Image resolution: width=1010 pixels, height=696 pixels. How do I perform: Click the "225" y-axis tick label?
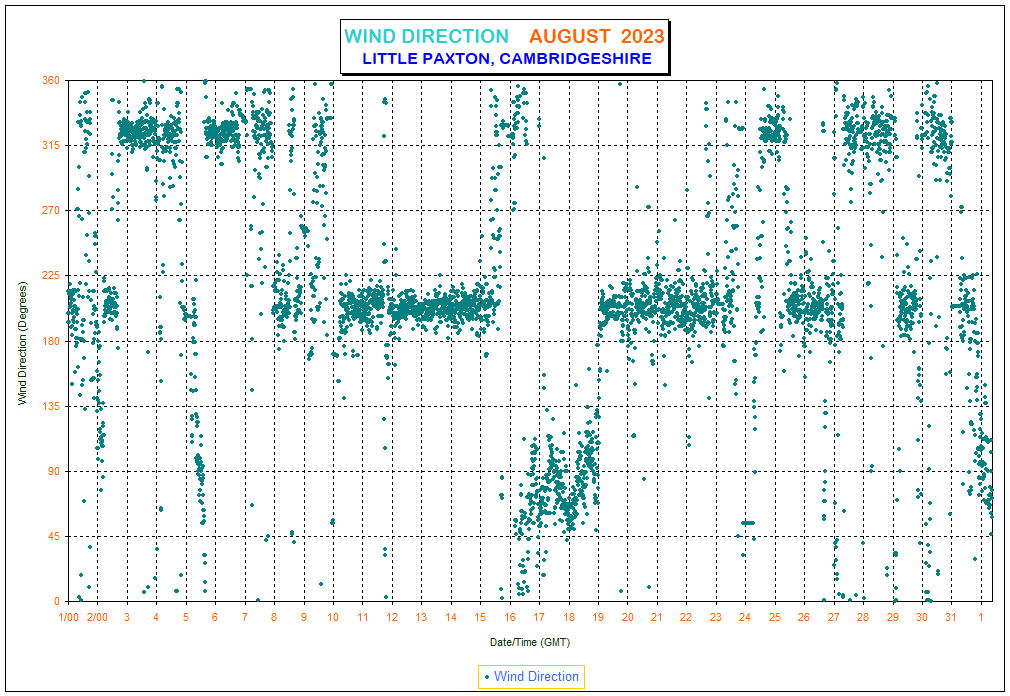[x=52, y=276]
